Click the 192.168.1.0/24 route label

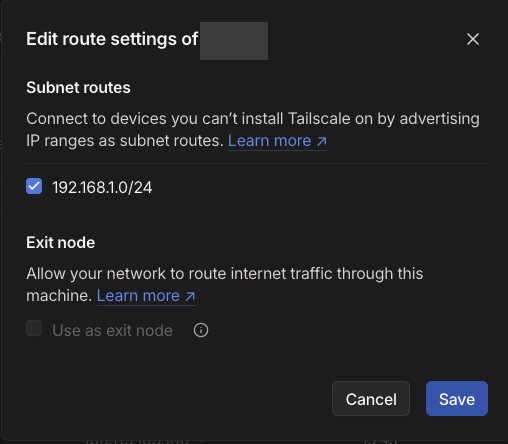point(102,187)
